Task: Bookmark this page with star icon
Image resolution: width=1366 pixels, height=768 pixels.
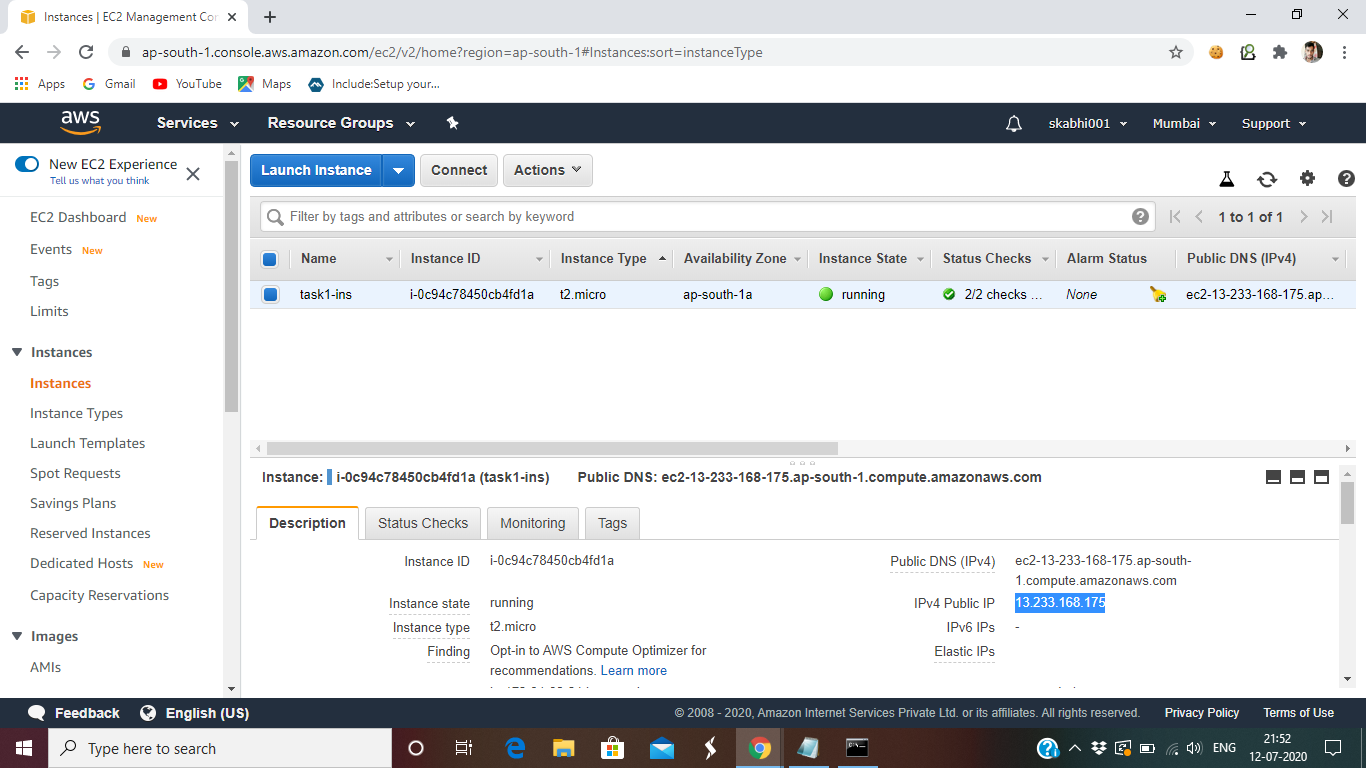Action: click(1176, 52)
